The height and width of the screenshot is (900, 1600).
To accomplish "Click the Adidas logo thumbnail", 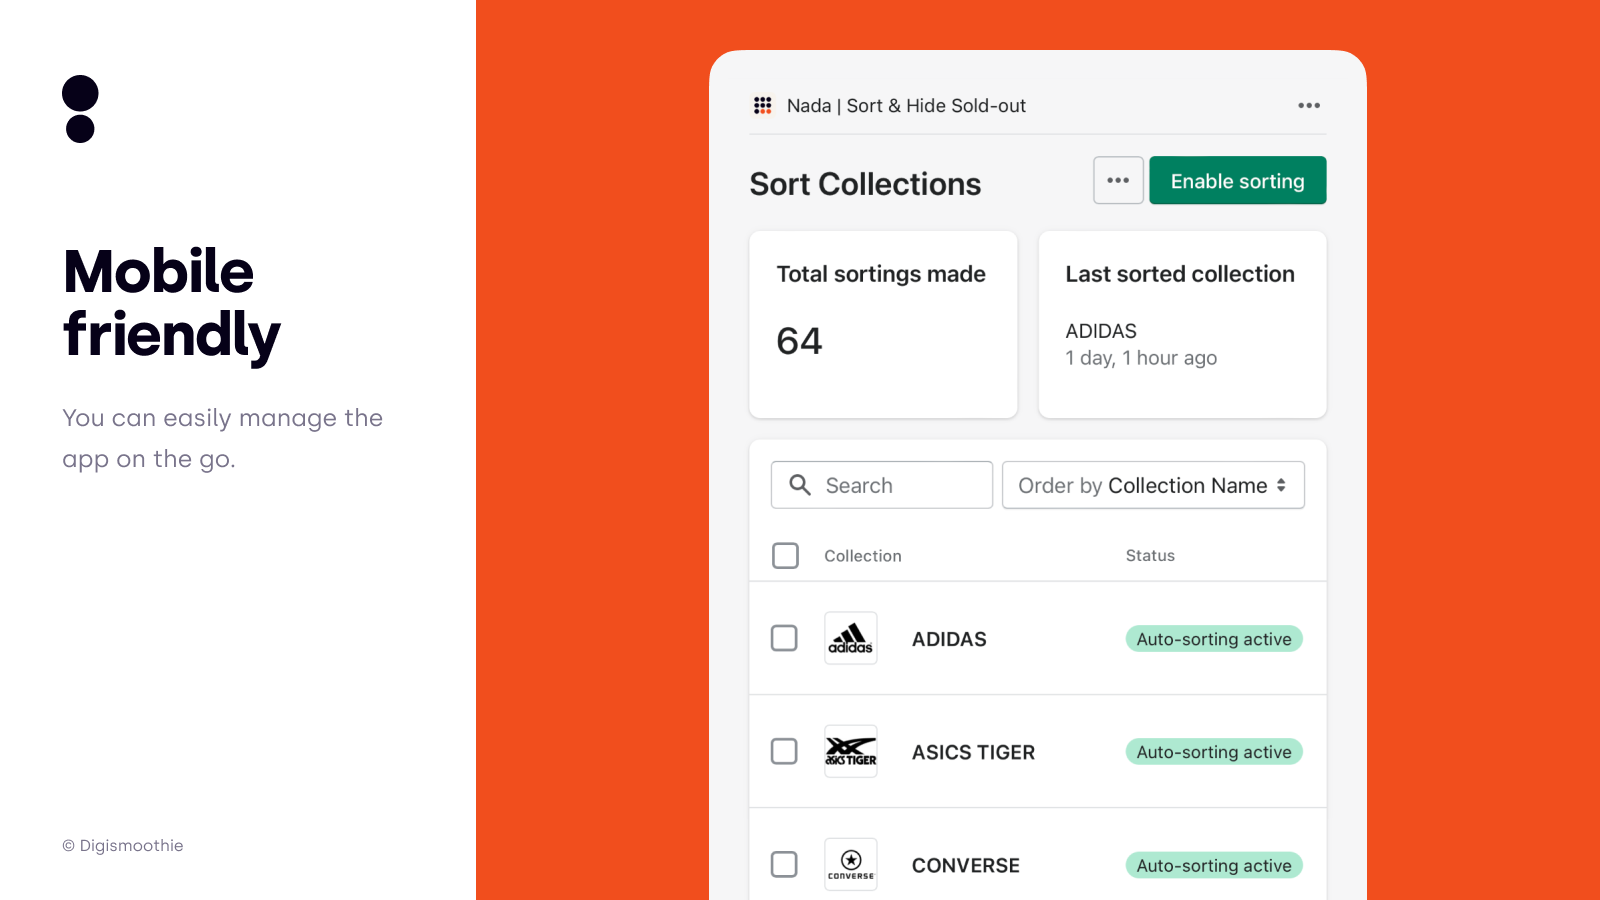I will (851, 638).
